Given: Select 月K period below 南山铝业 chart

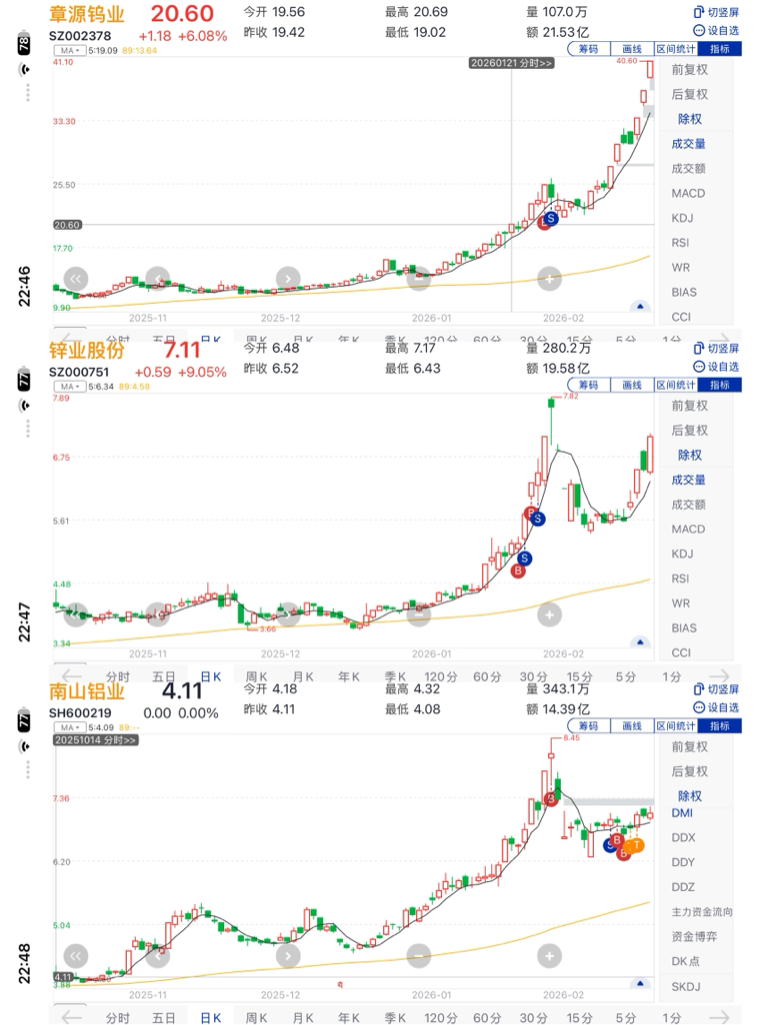Looking at the screenshot, I should (303, 1018).
